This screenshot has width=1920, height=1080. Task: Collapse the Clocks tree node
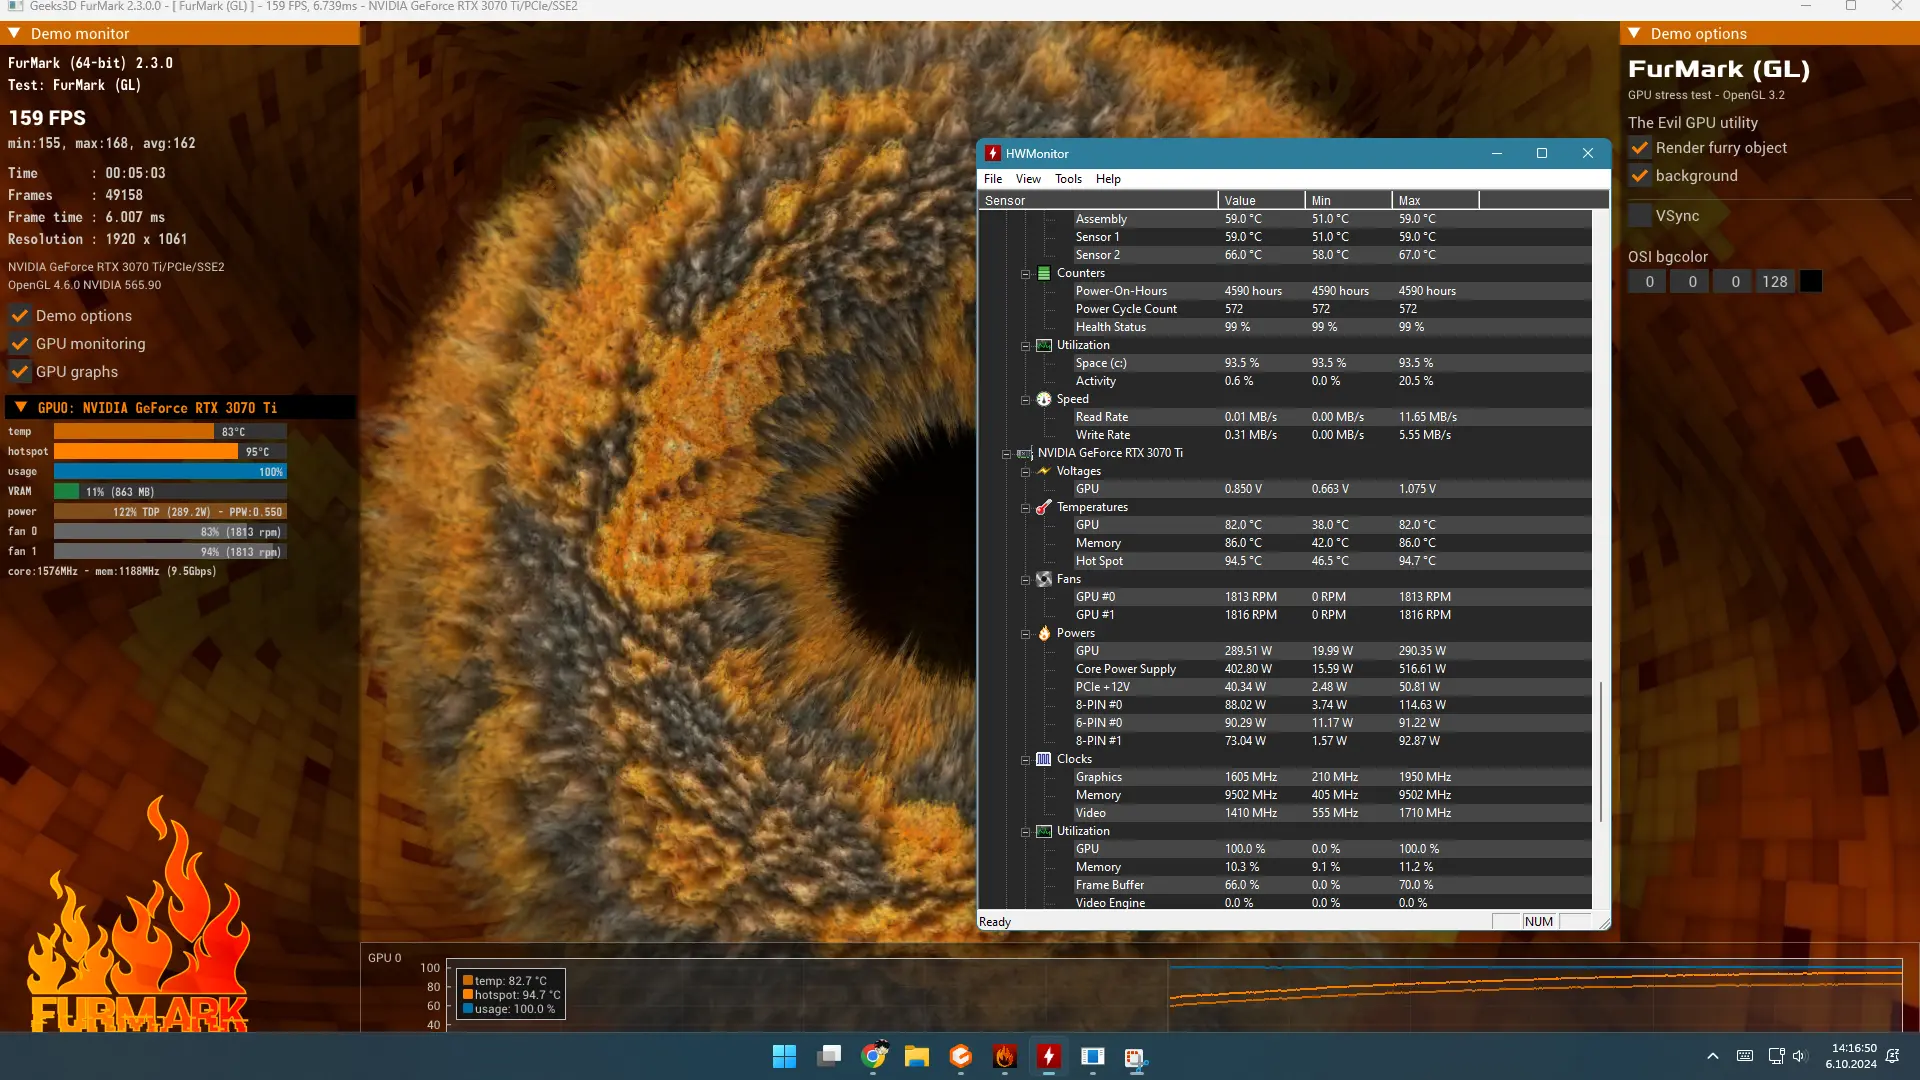[1025, 759]
